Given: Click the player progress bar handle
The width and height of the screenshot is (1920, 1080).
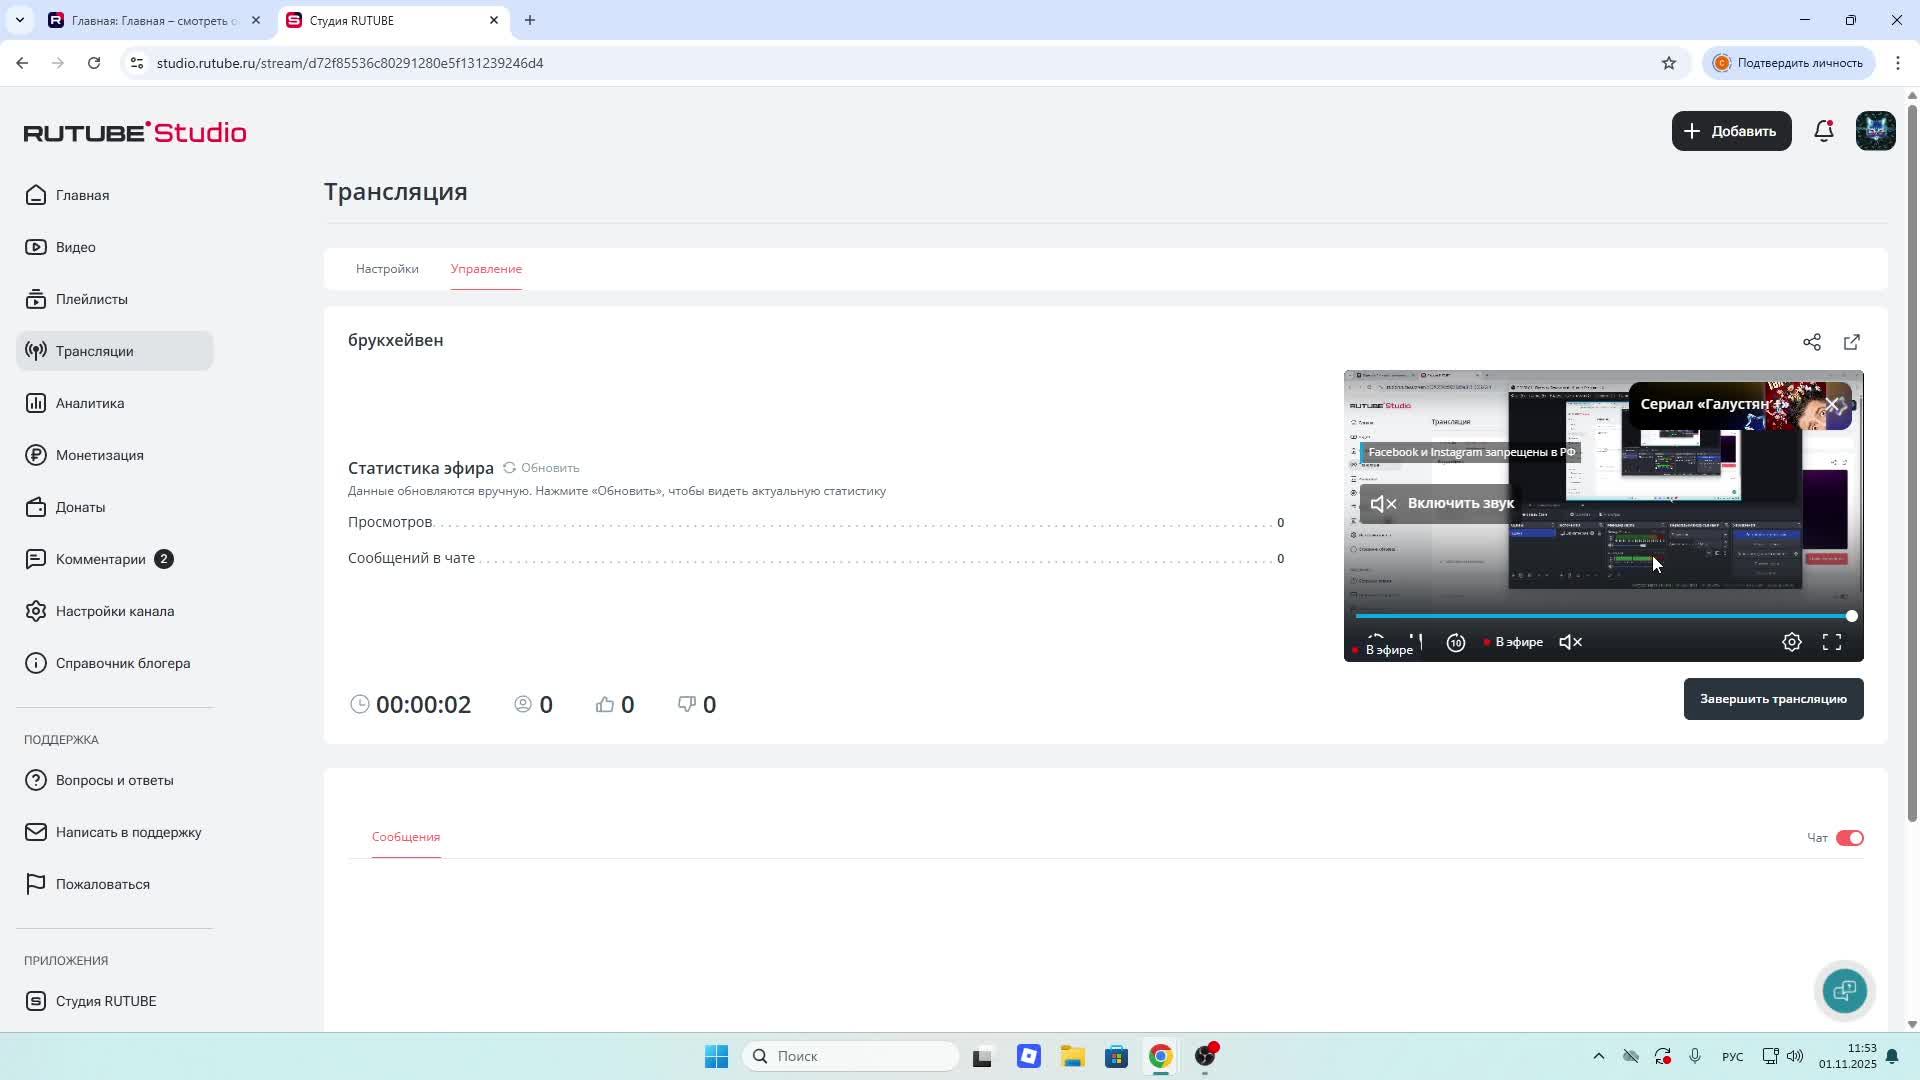Looking at the screenshot, I should [1851, 616].
